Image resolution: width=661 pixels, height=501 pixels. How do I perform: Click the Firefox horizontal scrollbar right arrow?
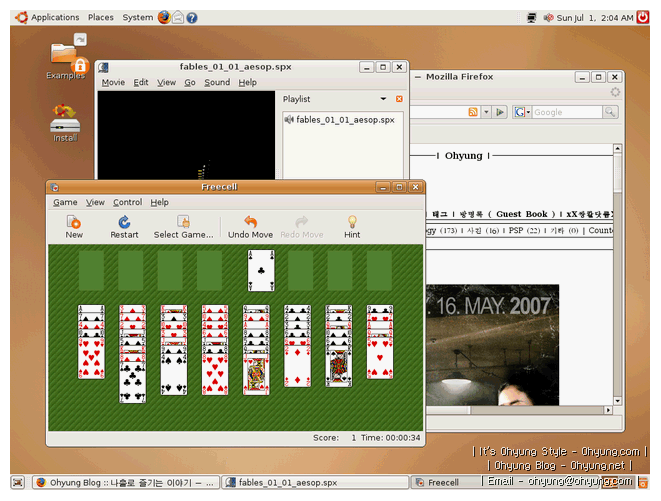coord(608,410)
